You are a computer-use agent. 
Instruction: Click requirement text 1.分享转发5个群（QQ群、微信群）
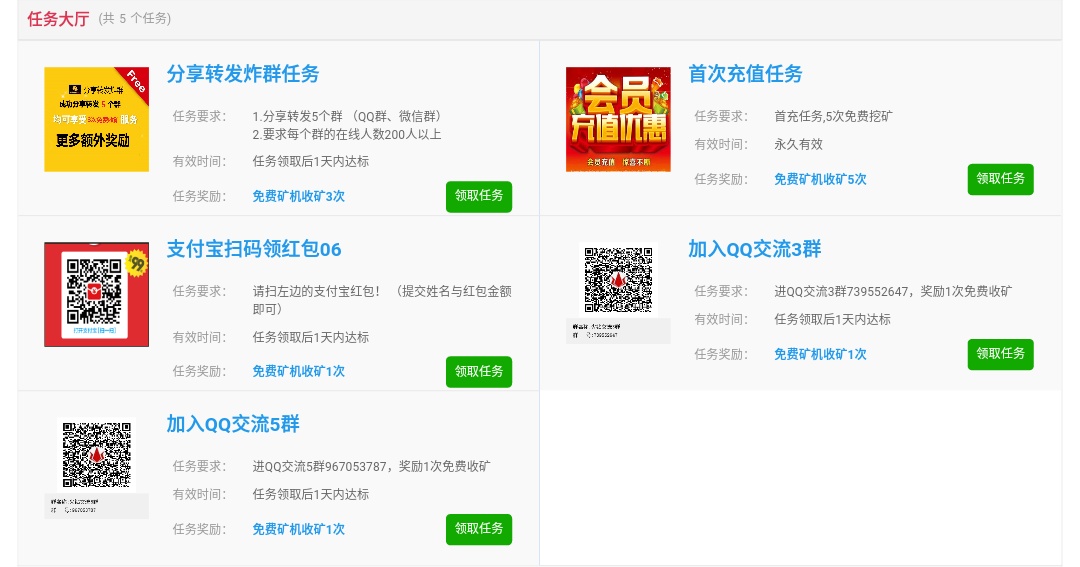(349, 116)
